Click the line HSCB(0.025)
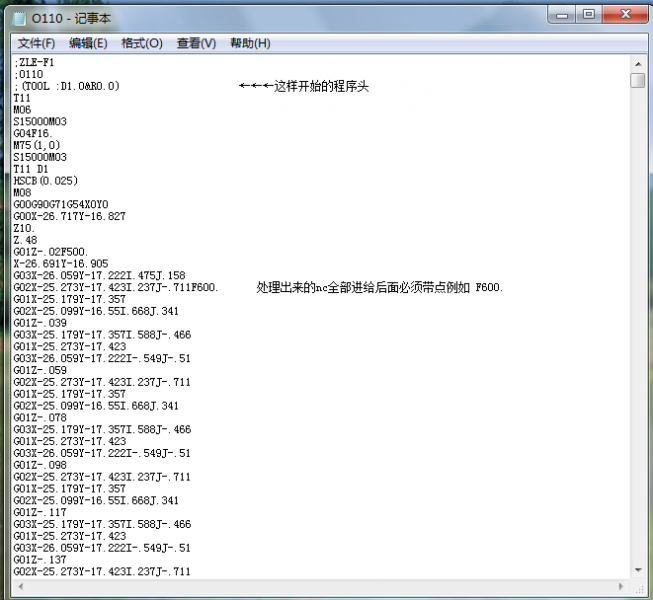The image size is (653, 600). click(x=46, y=181)
